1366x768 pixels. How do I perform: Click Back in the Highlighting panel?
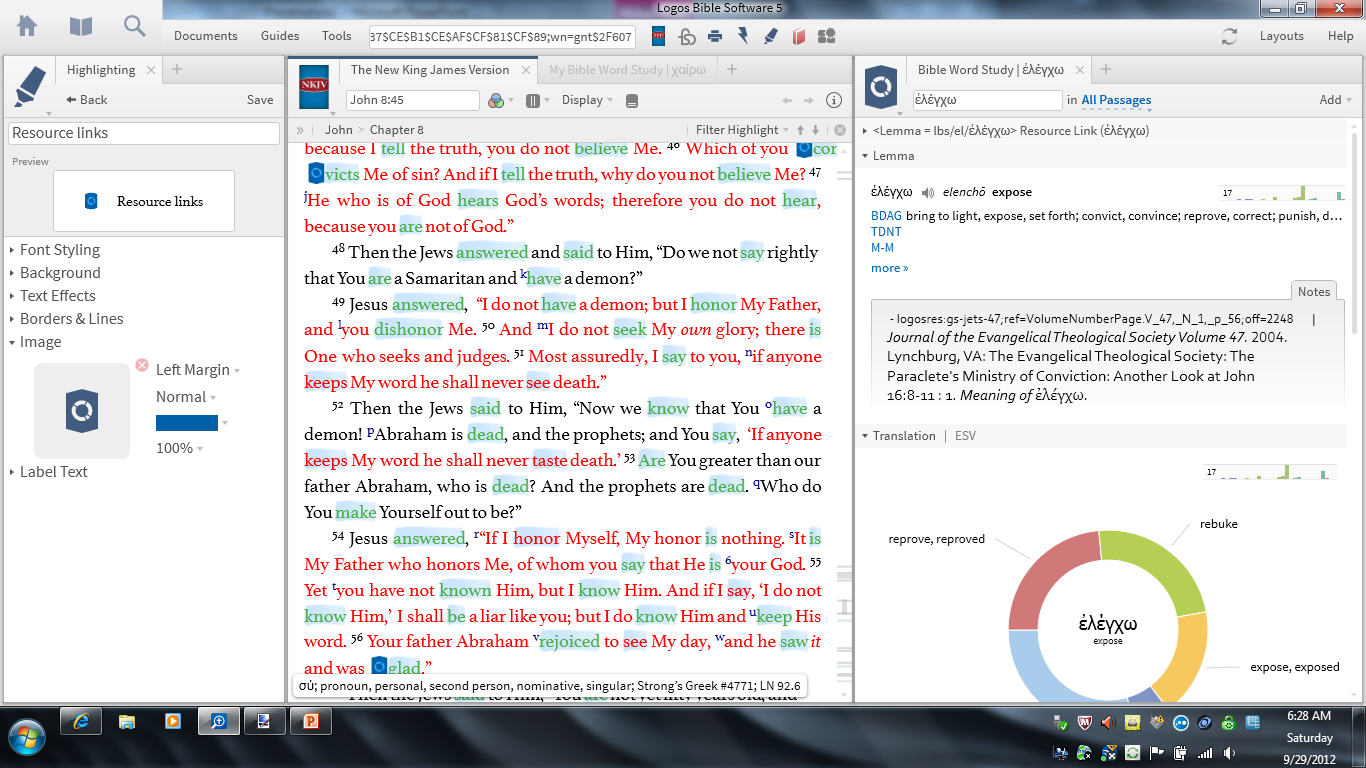pyautogui.click(x=87, y=100)
